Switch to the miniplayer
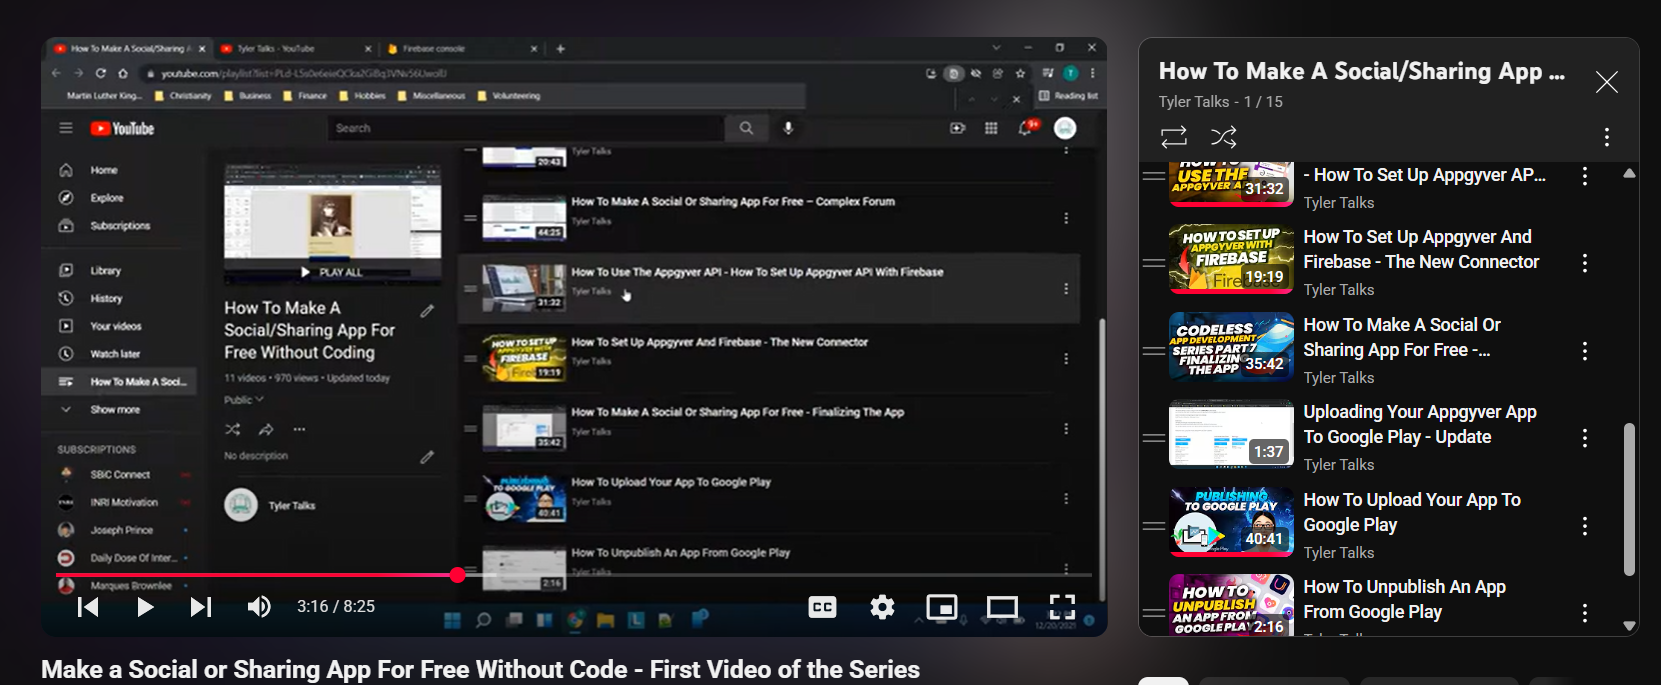Screen dimensions: 1661x685 [x=942, y=607]
